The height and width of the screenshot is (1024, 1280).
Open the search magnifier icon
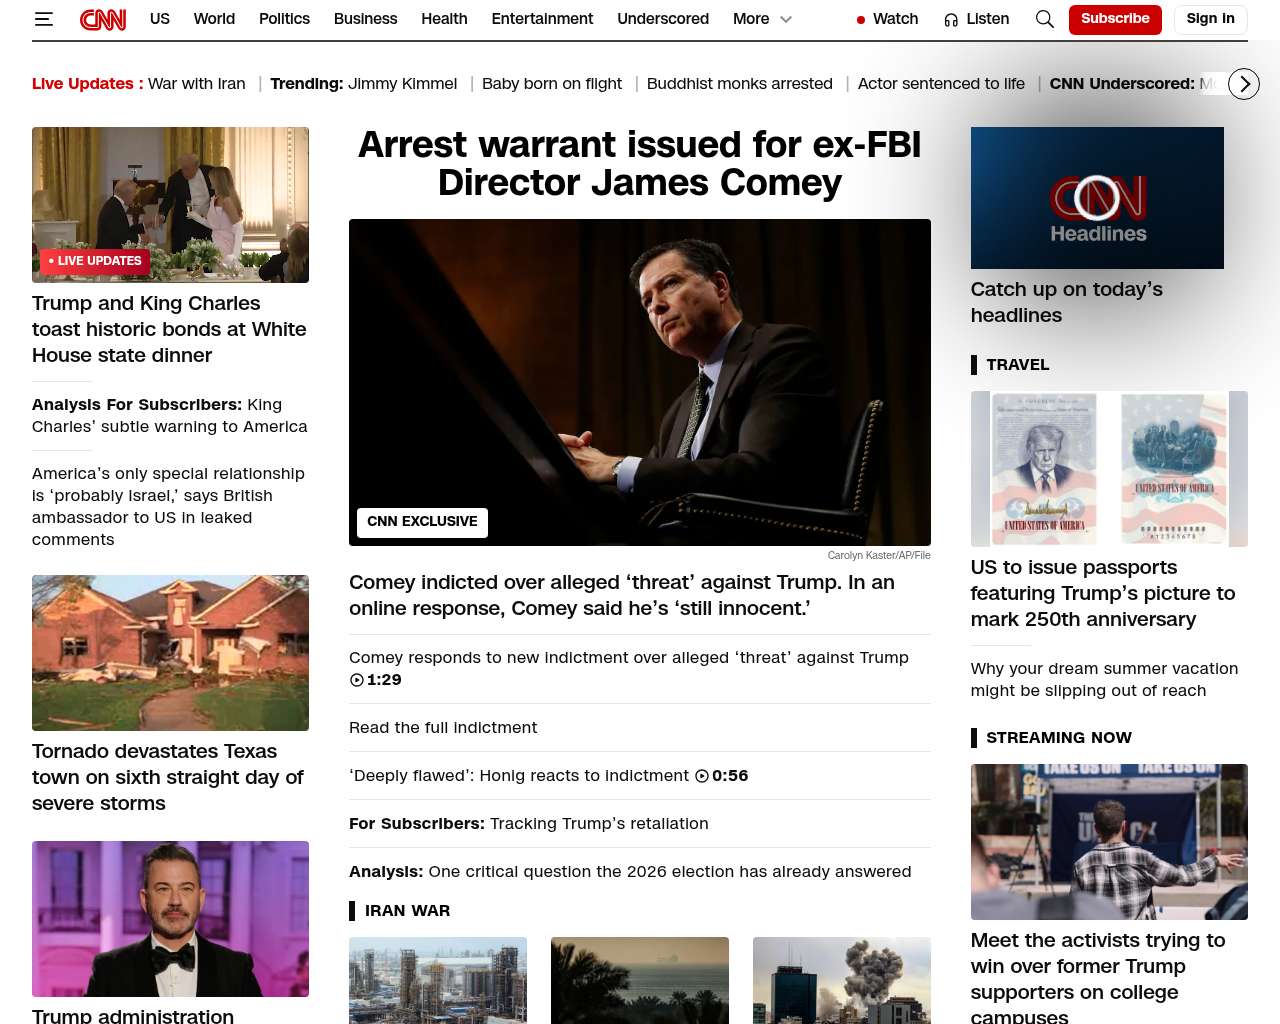1045,19
